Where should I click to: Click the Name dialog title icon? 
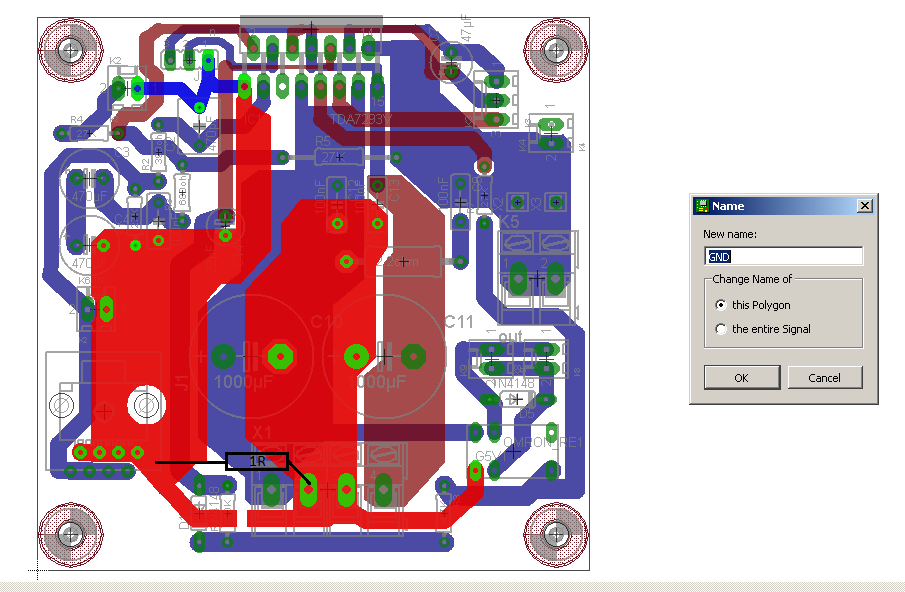[x=702, y=206]
